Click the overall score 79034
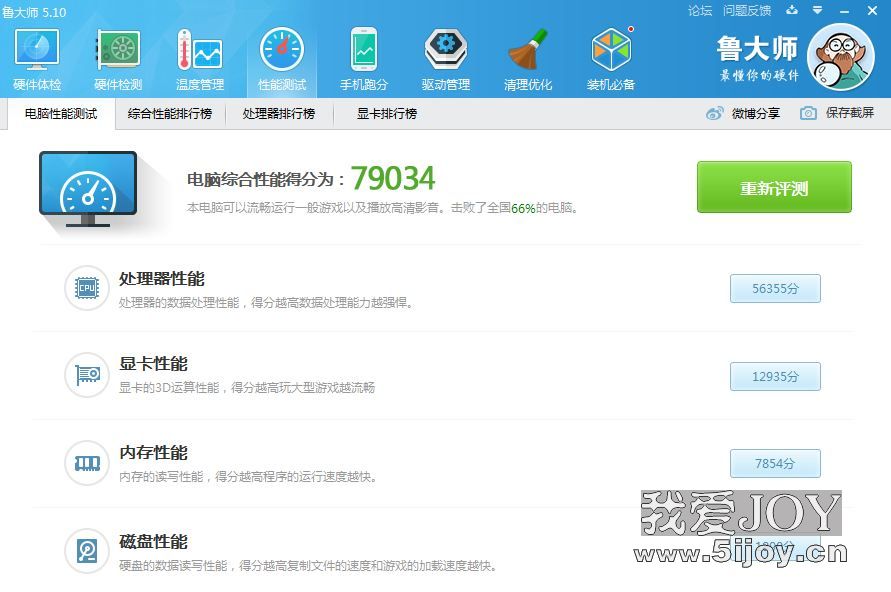 [x=393, y=178]
